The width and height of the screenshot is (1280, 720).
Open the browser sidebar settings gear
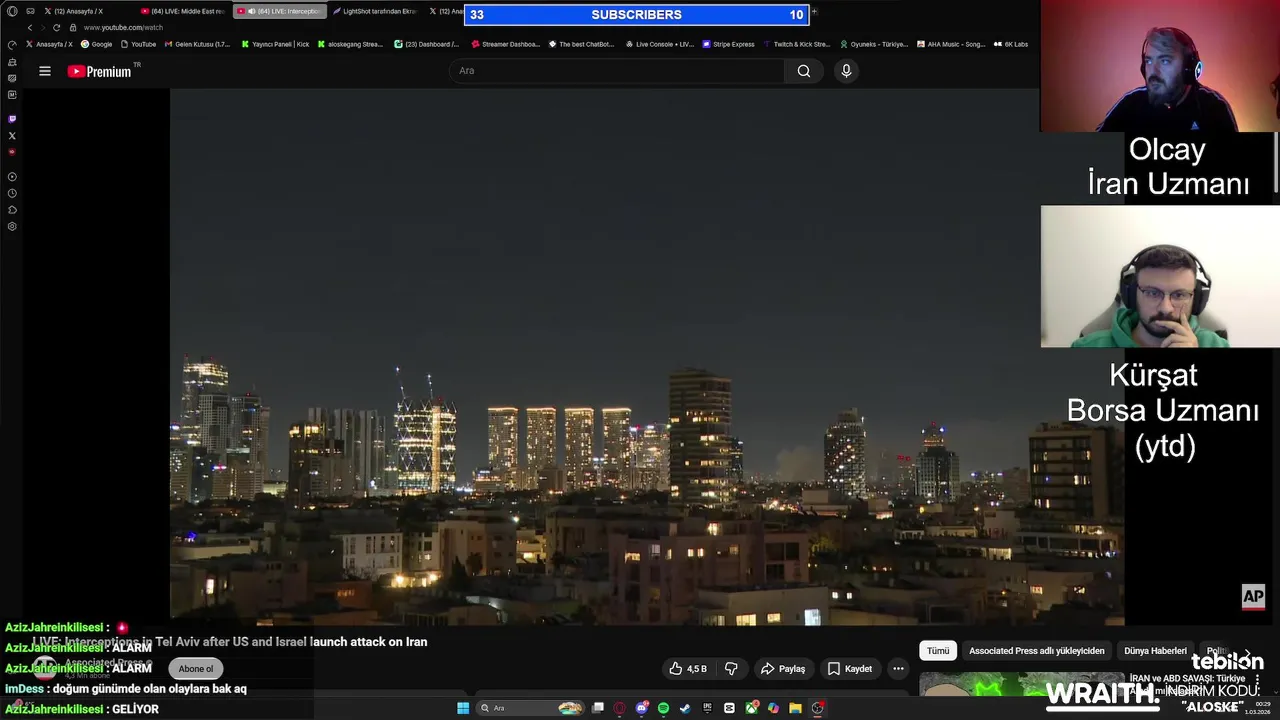(x=12, y=226)
